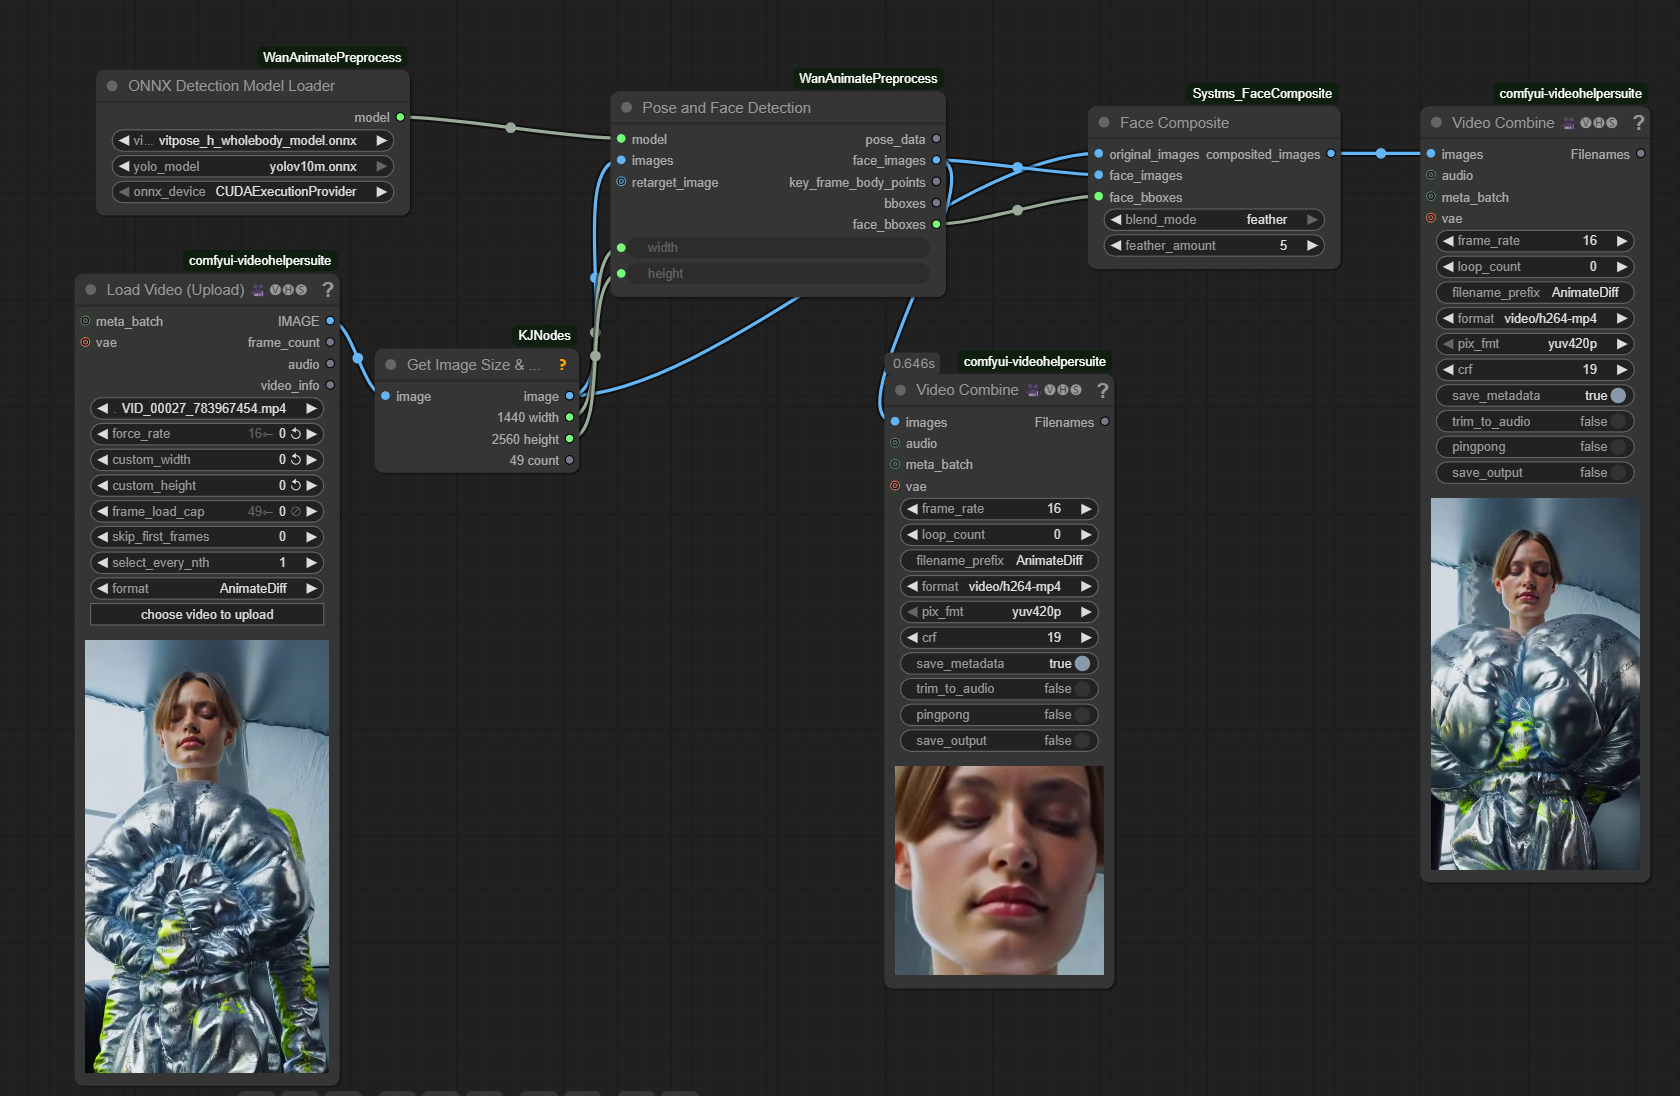Image resolution: width=1680 pixels, height=1096 pixels.
Task: Click the choose video to upload button
Action: (206, 614)
